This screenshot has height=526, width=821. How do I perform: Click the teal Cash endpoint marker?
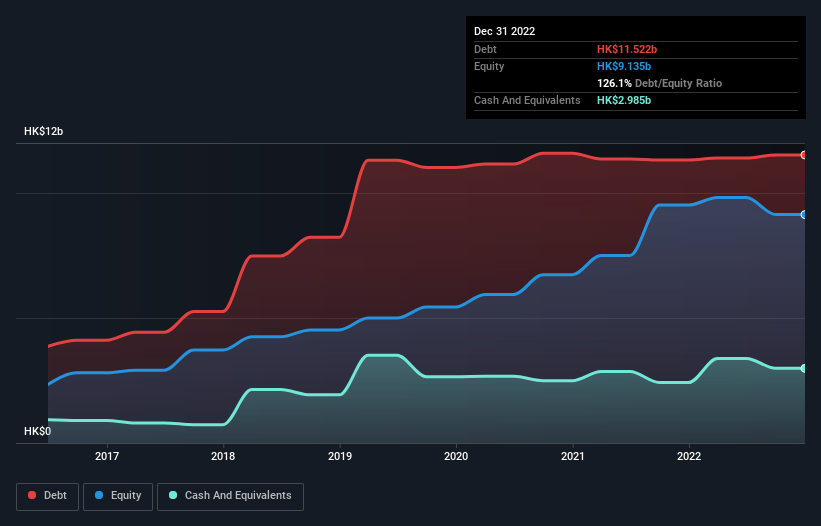[804, 368]
